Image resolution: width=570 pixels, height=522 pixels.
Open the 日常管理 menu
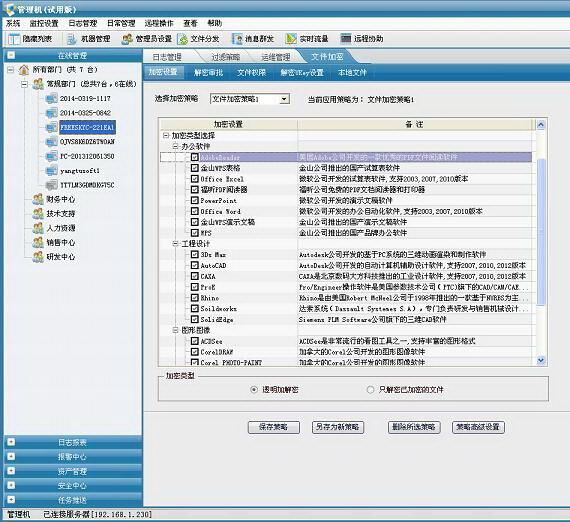point(121,23)
